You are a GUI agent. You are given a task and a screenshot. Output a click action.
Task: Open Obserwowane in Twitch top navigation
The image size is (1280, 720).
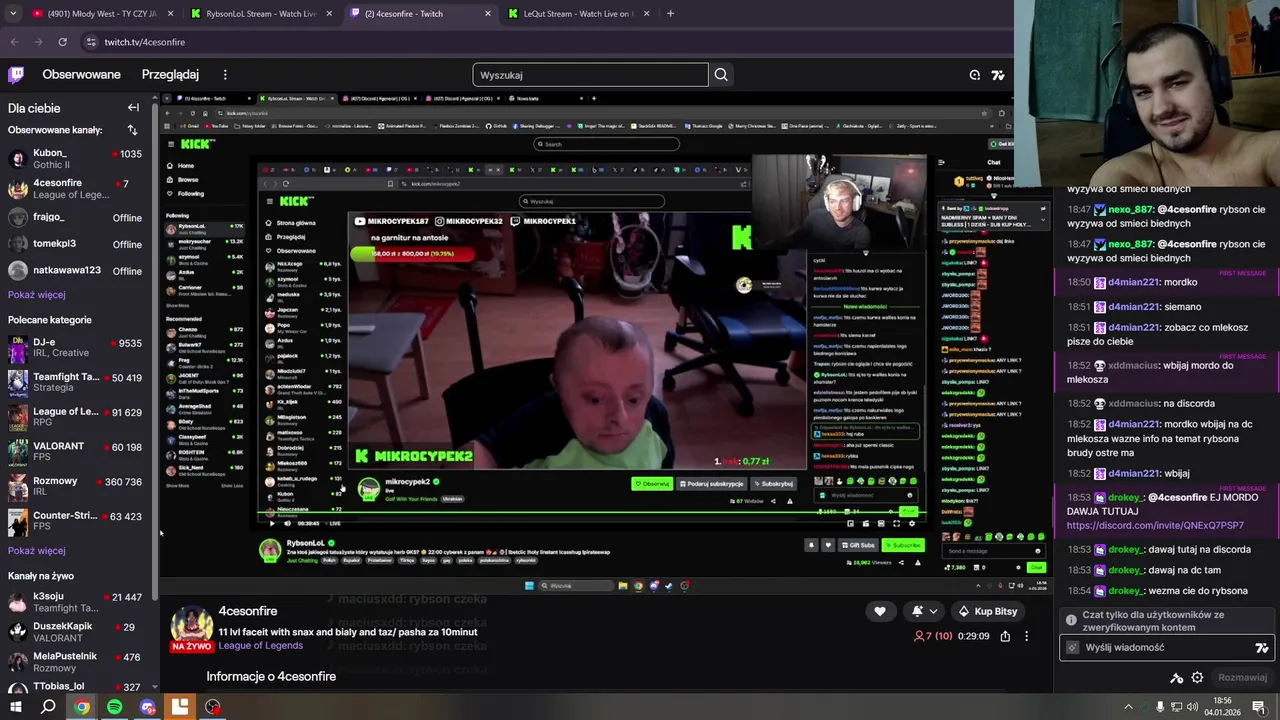(x=81, y=75)
